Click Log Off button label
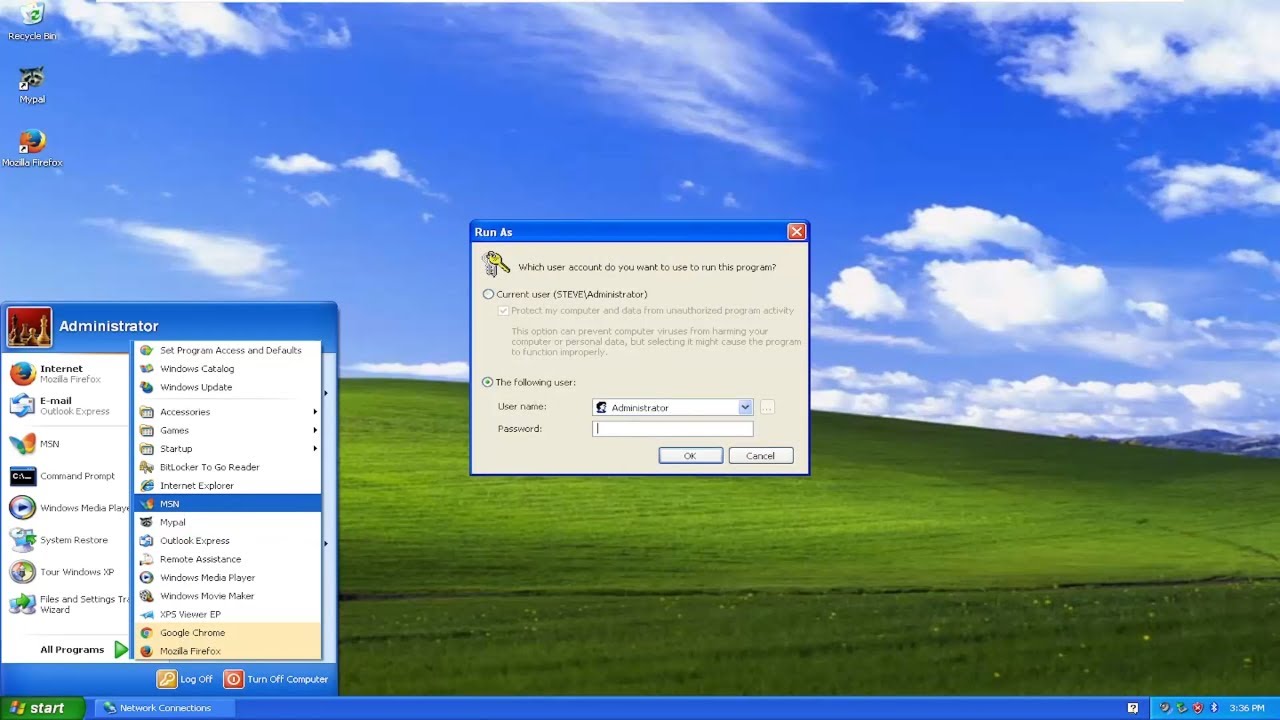1280x720 pixels. [197, 679]
